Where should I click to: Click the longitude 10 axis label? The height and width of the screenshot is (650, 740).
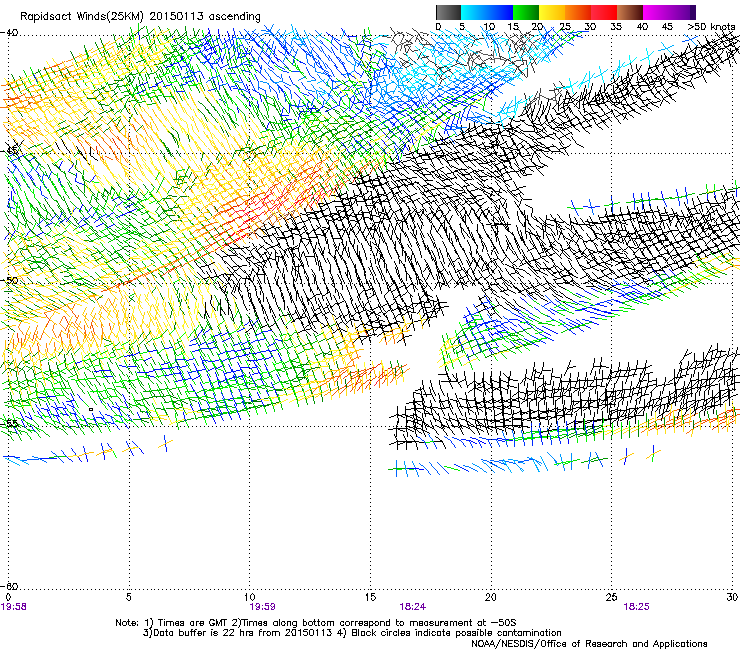pyautogui.click(x=250, y=597)
